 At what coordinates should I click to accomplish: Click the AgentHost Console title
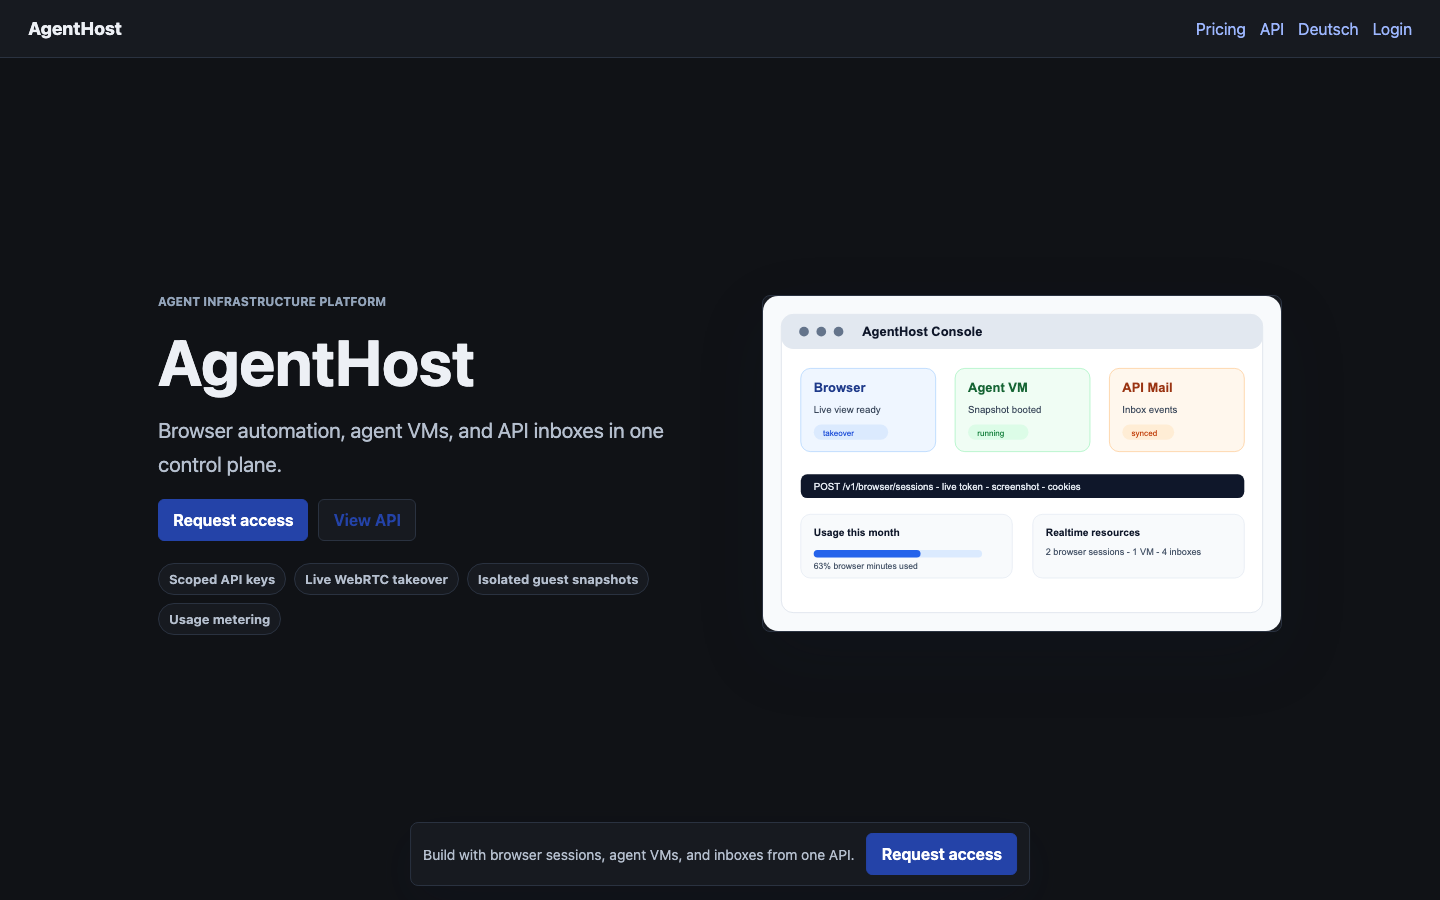click(x=922, y=331)
